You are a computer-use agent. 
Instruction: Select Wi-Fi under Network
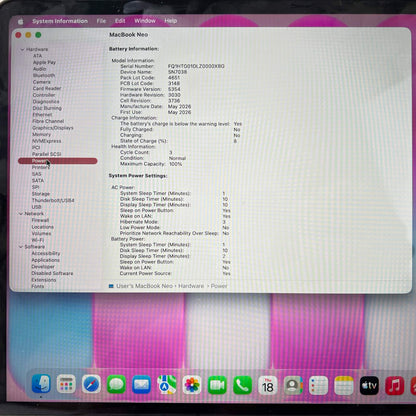pos(38,240)
